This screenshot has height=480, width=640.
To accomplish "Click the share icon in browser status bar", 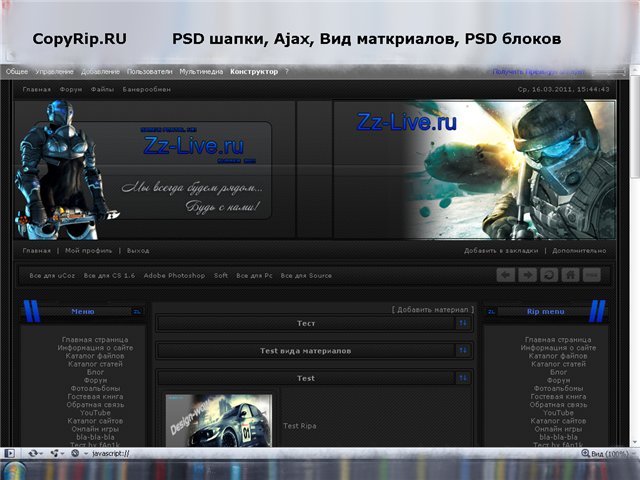I will tap(54, 453).
